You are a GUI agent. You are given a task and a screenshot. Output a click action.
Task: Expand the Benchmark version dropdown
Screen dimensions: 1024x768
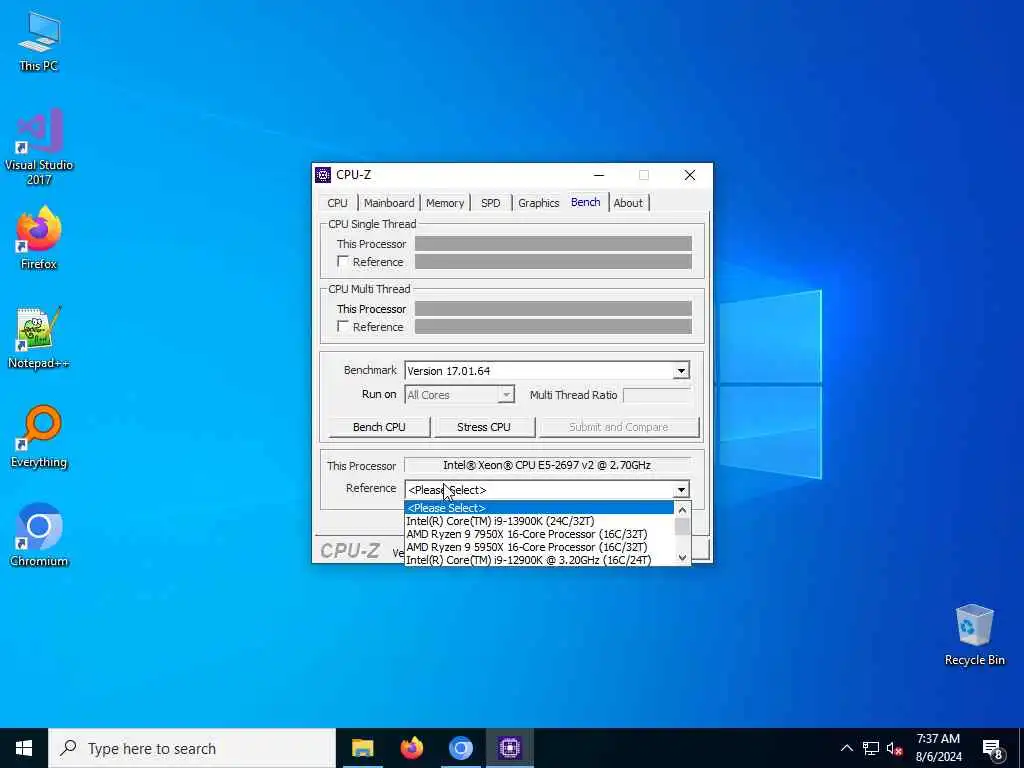click(x=681, y=371)
